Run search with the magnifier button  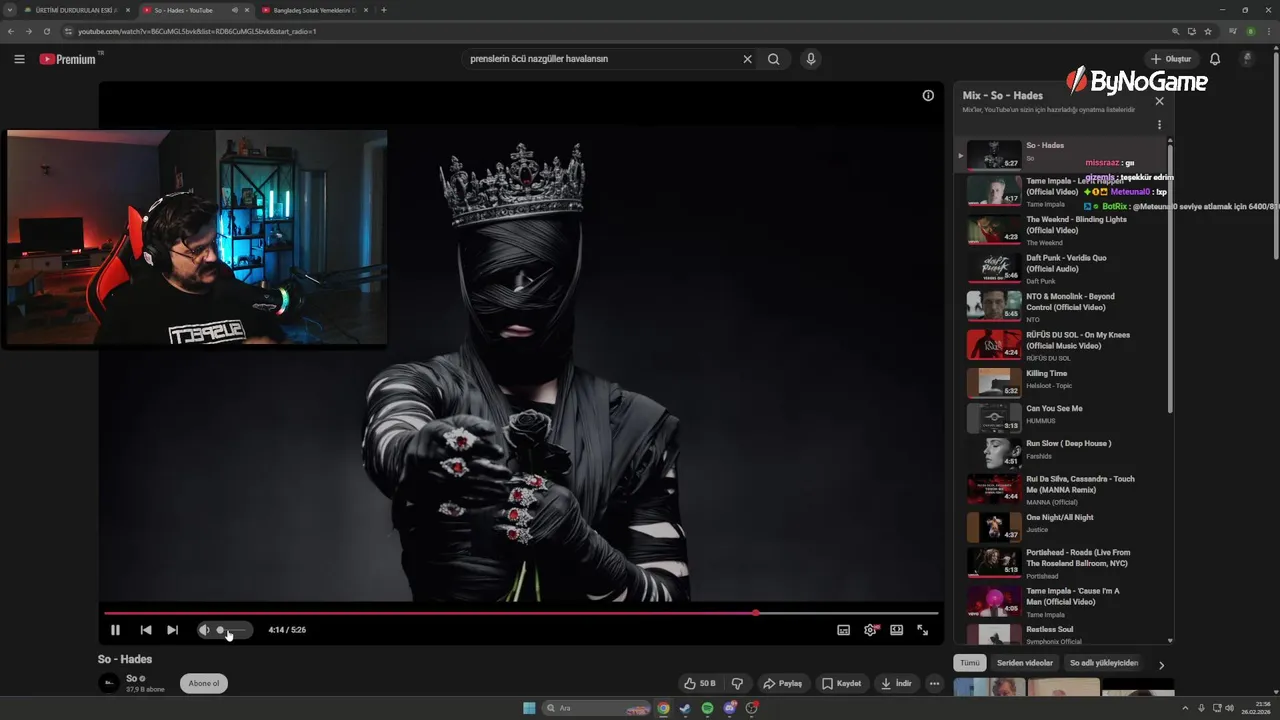coord(774,59)
